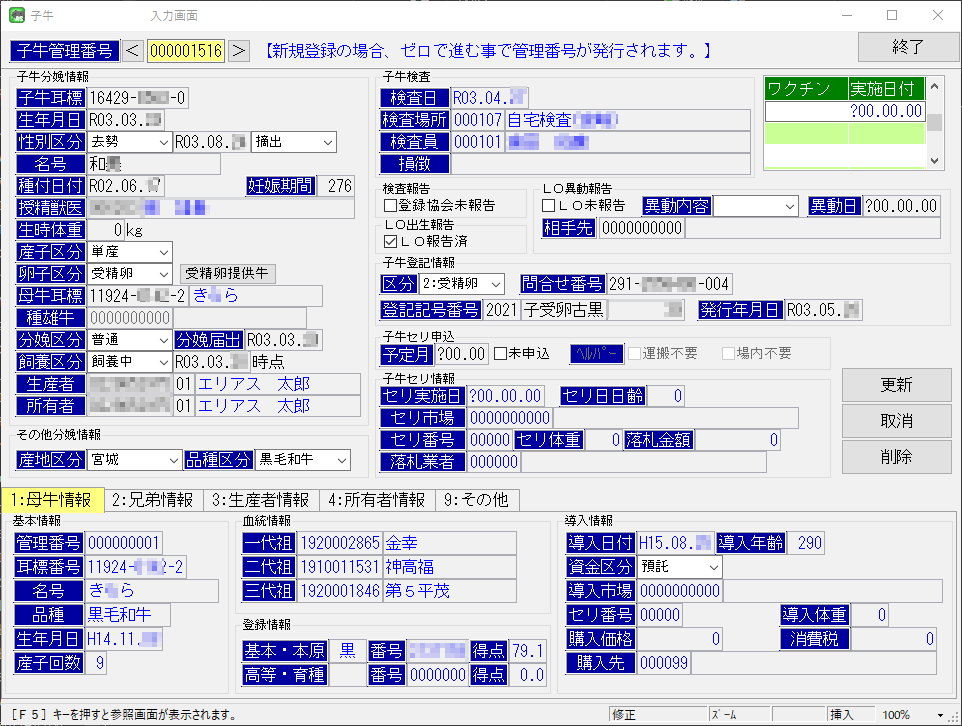Open 区分 dropdown showing 2:受精卵

(462, 284)
